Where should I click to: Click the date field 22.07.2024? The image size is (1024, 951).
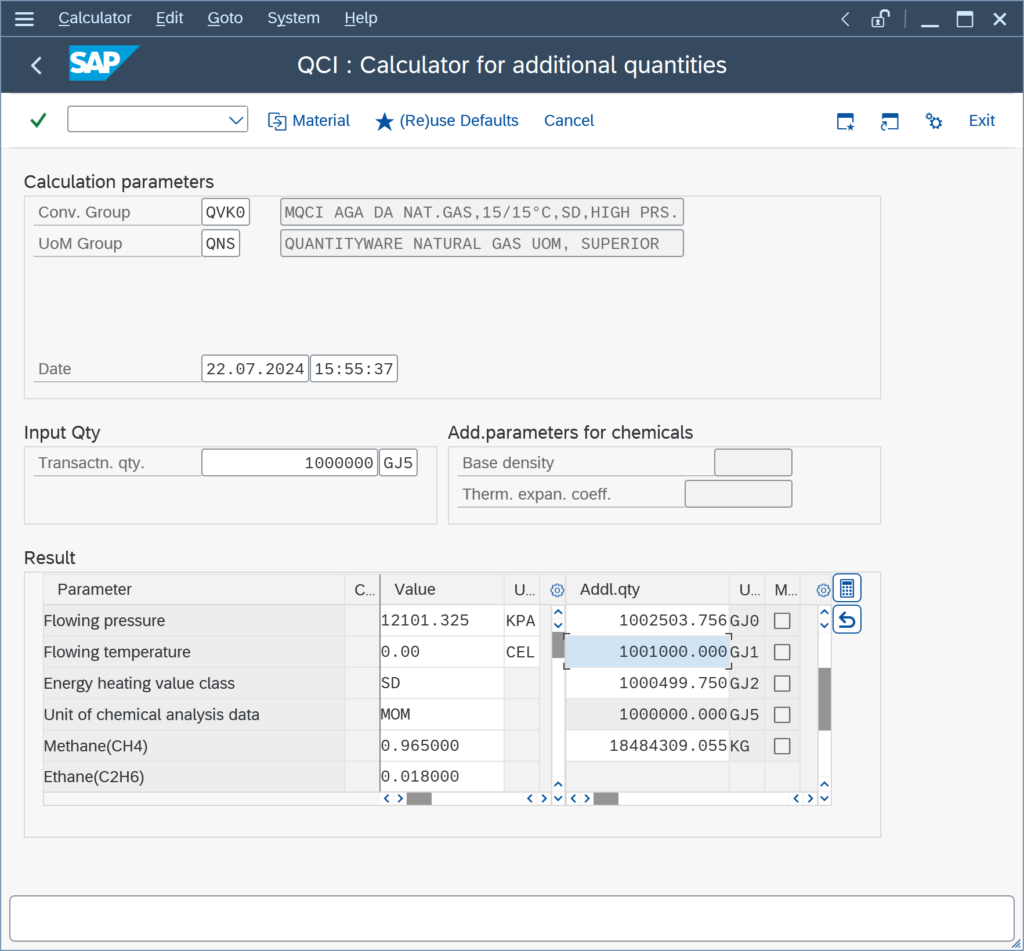coord(255,369)
